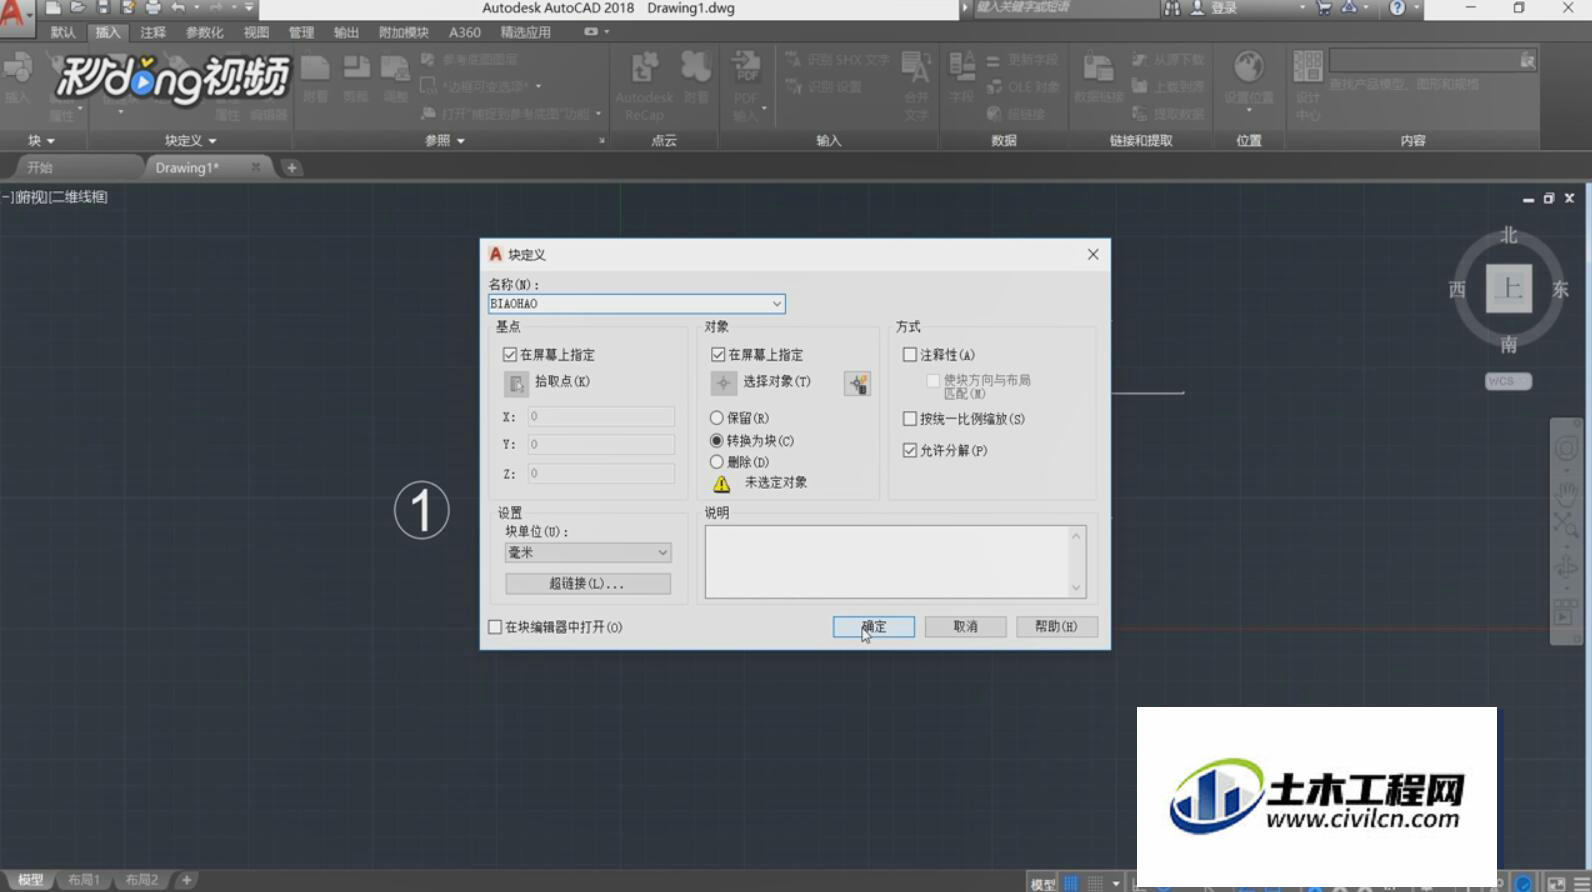Click the 设计中心 design center ribbon icon
The width and height of the screenshot is (1592, 892).
point(1307,66)
